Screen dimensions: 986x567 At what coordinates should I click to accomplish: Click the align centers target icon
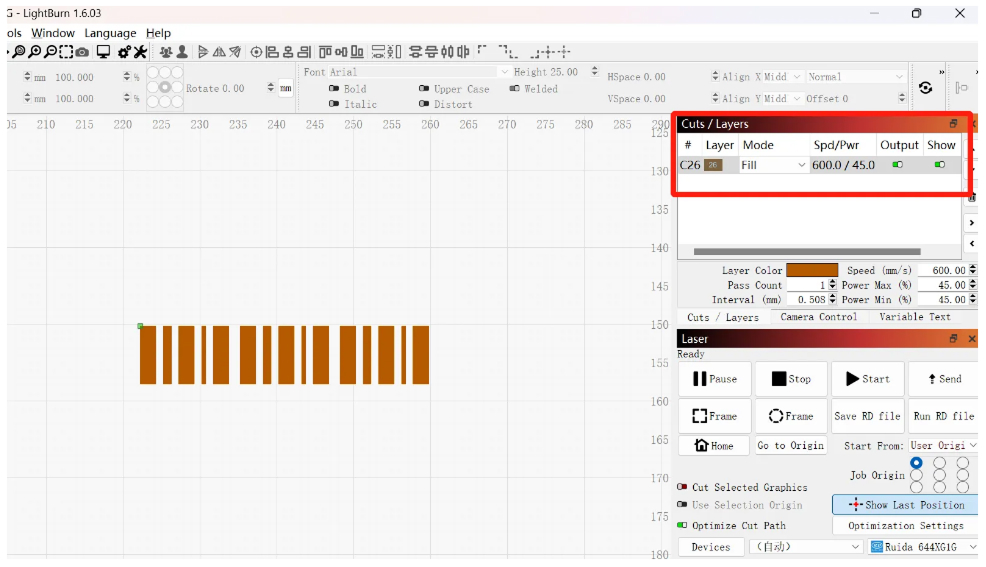point(256,52)
